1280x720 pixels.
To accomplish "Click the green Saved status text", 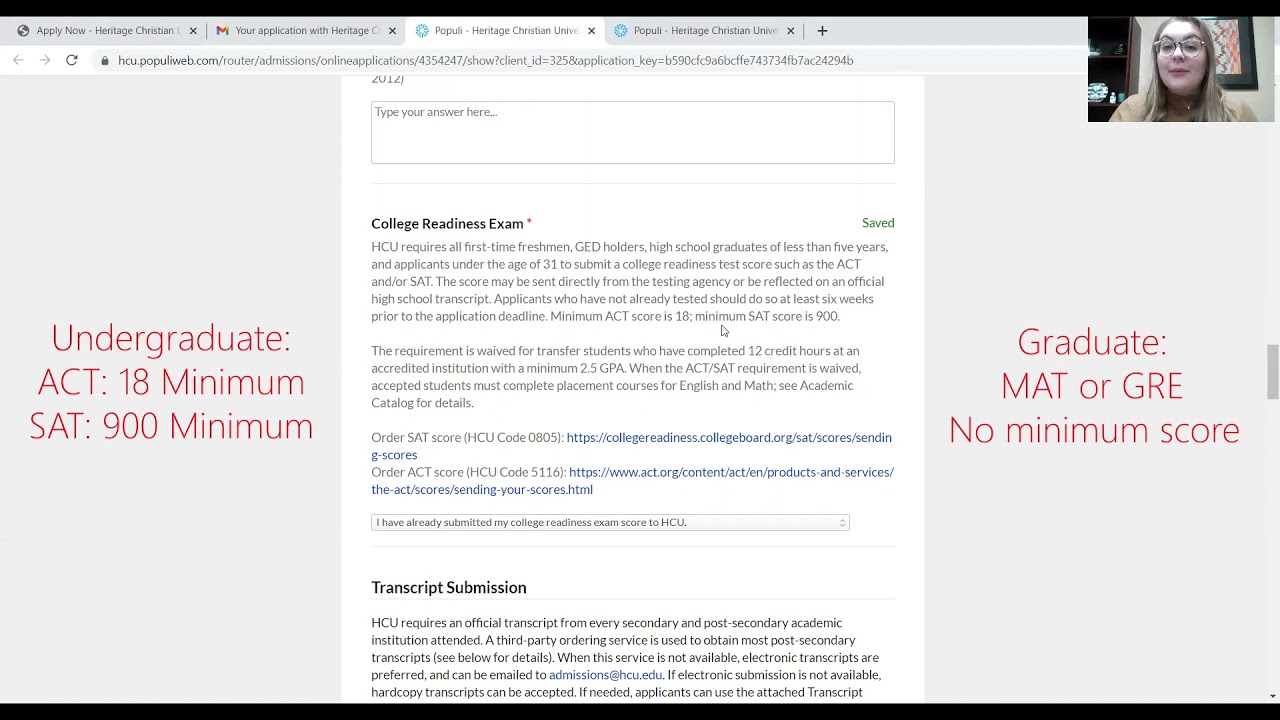I will pyautogui.click(x=878, y=223).
